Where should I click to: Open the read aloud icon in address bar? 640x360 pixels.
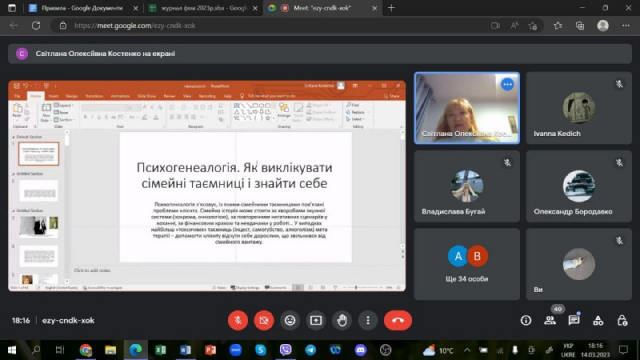(514, 26)
